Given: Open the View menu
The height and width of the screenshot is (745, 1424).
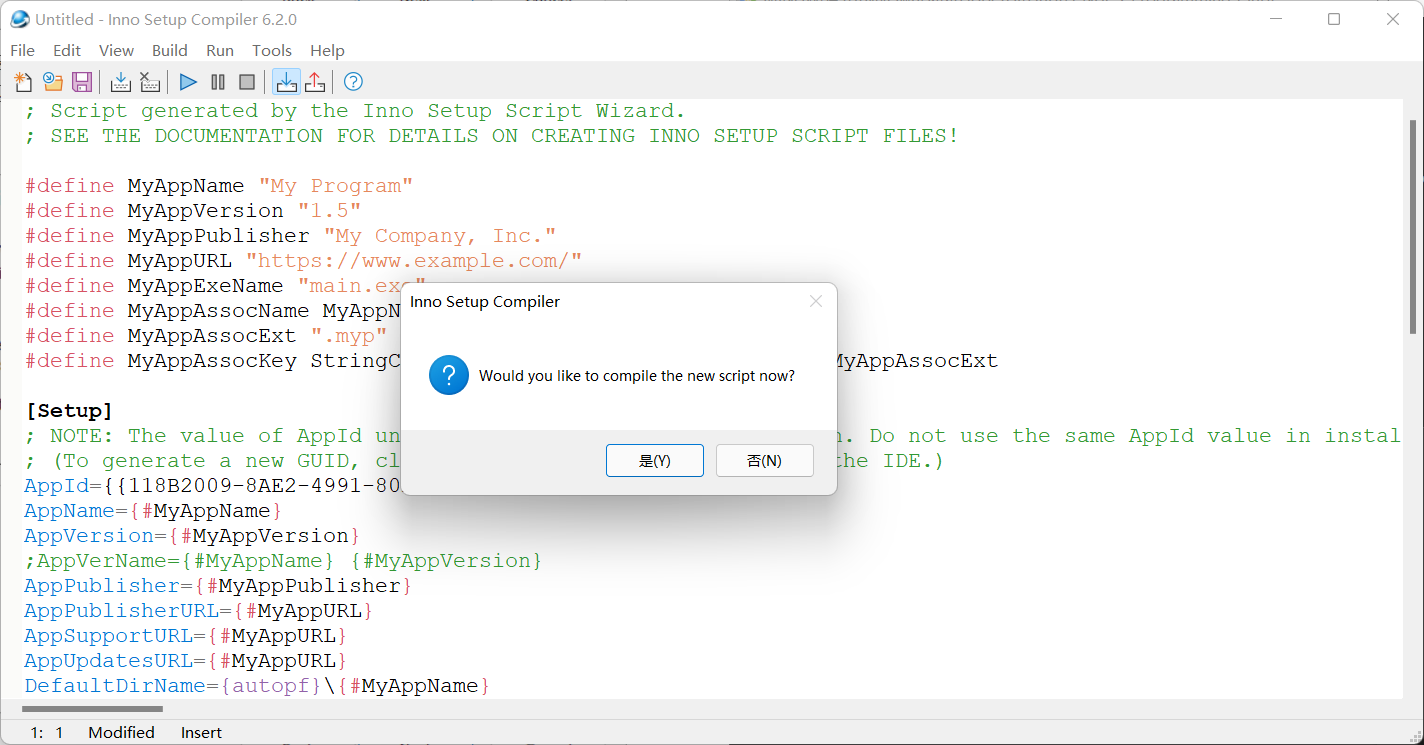Looking at the screenshot, I should (x=116, y=50).
